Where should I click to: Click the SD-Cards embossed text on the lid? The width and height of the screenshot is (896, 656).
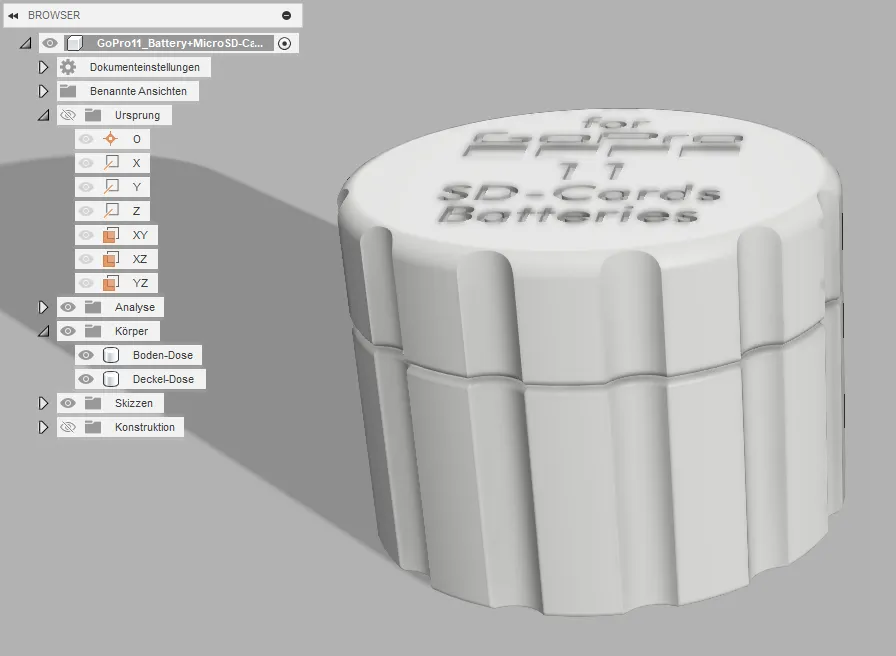tap(578, 193)
